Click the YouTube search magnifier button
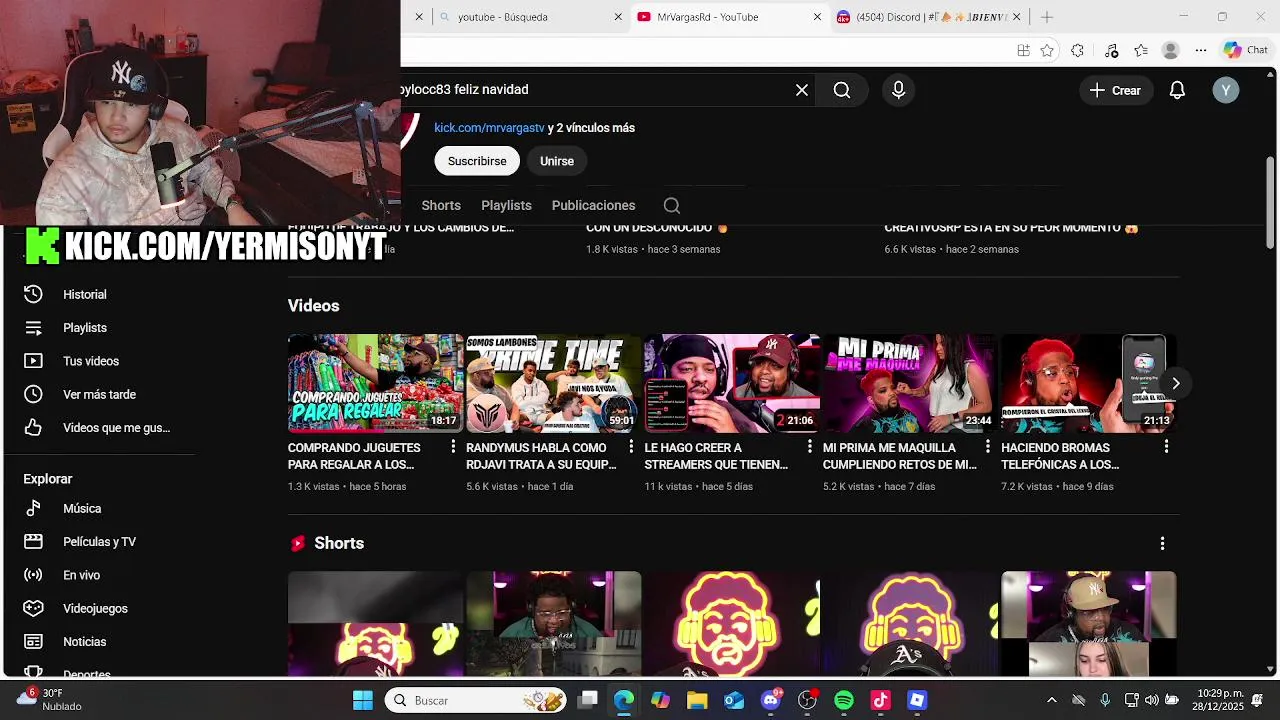 [842, 90]
